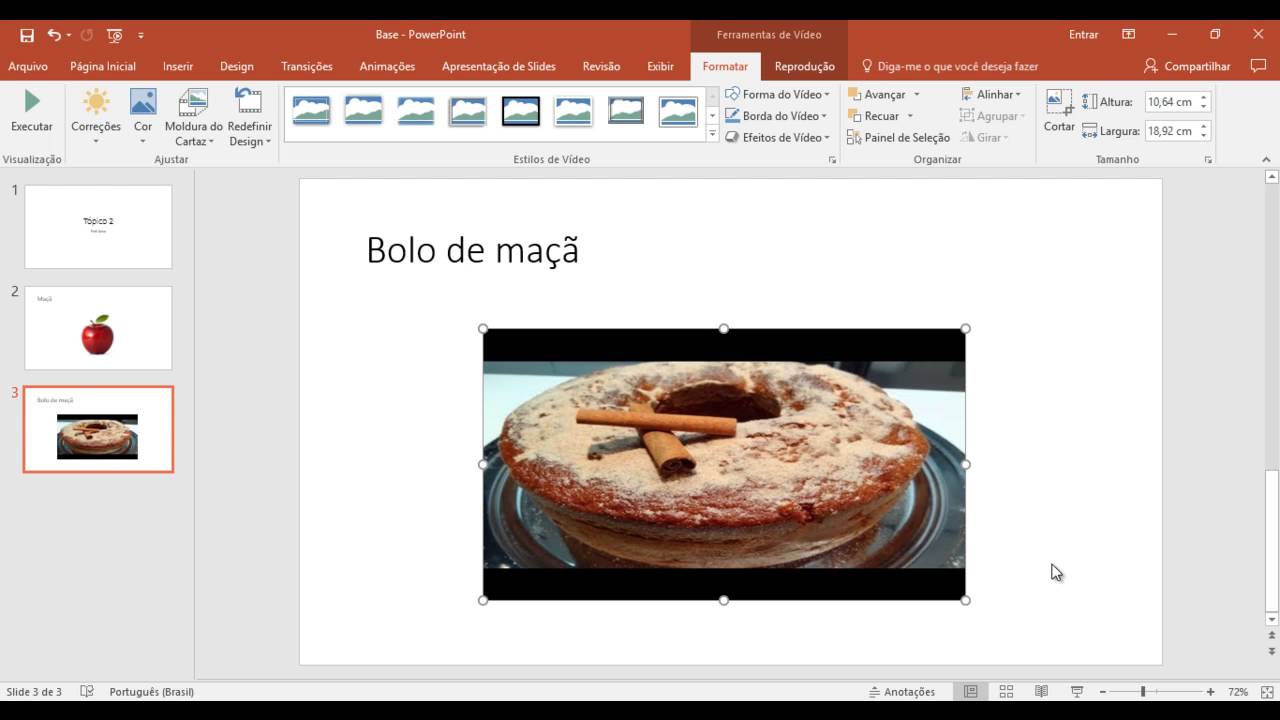Screen dimensions: 1280x720
Task: Switch to the Design tab
Action: [237, 67]
